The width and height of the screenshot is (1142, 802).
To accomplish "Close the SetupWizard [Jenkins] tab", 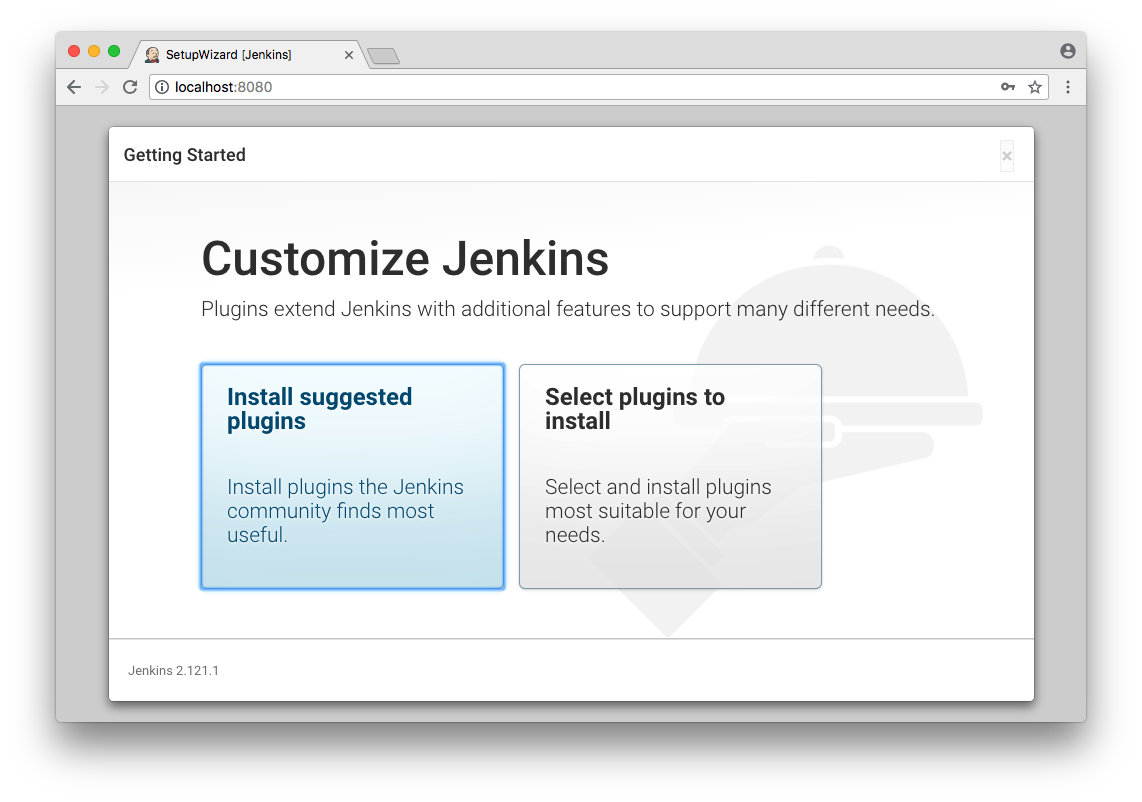I will click(349, 55).
